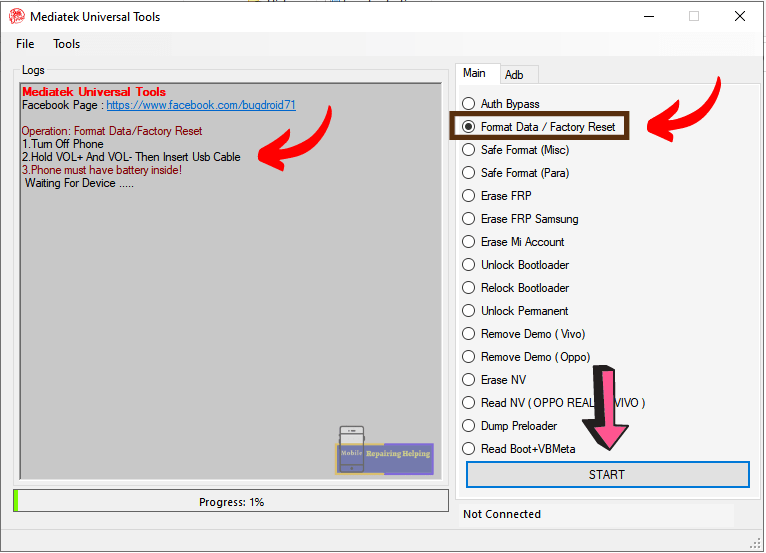This screenshot has width=766, height=553.
Task: Select Erase FRP Samsung option
Action: [520, 219]
